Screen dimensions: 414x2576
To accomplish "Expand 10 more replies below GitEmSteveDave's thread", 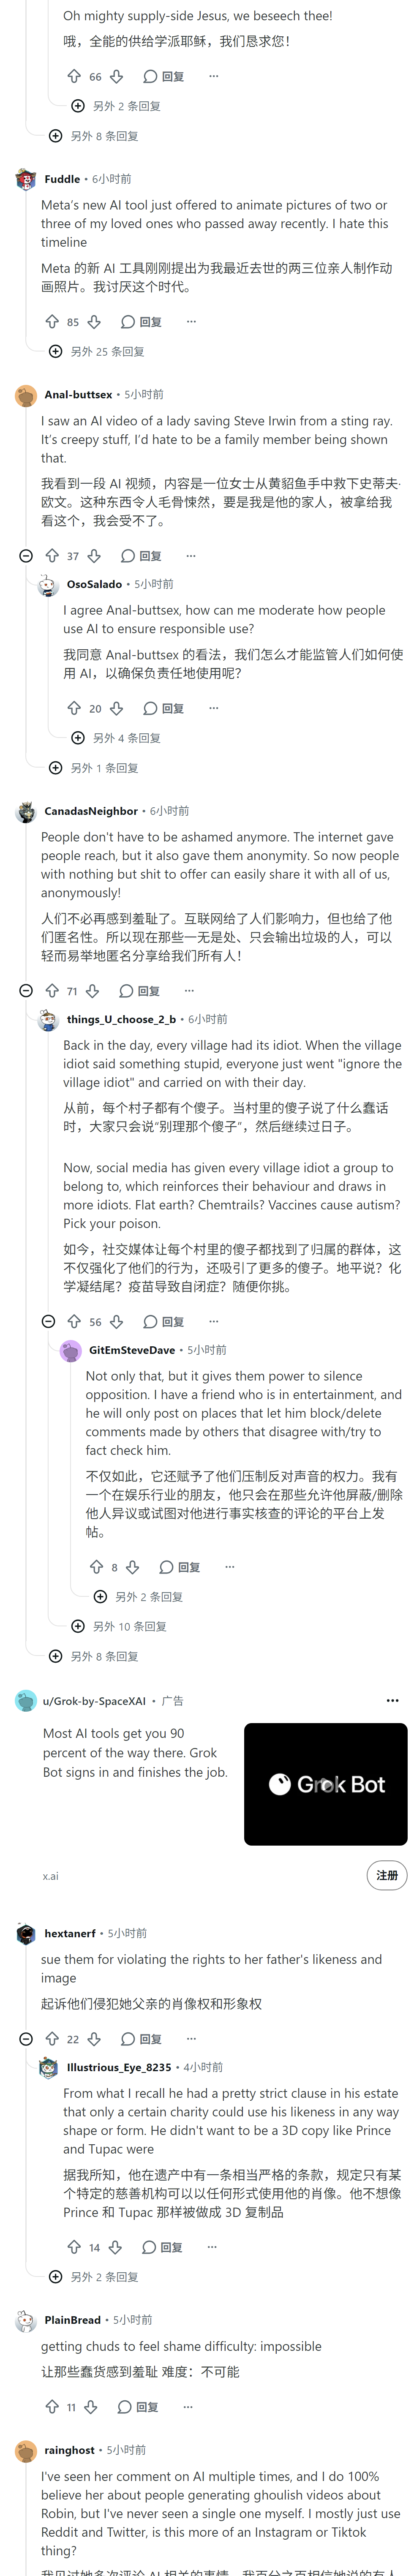I will [x=119, y=1627].
